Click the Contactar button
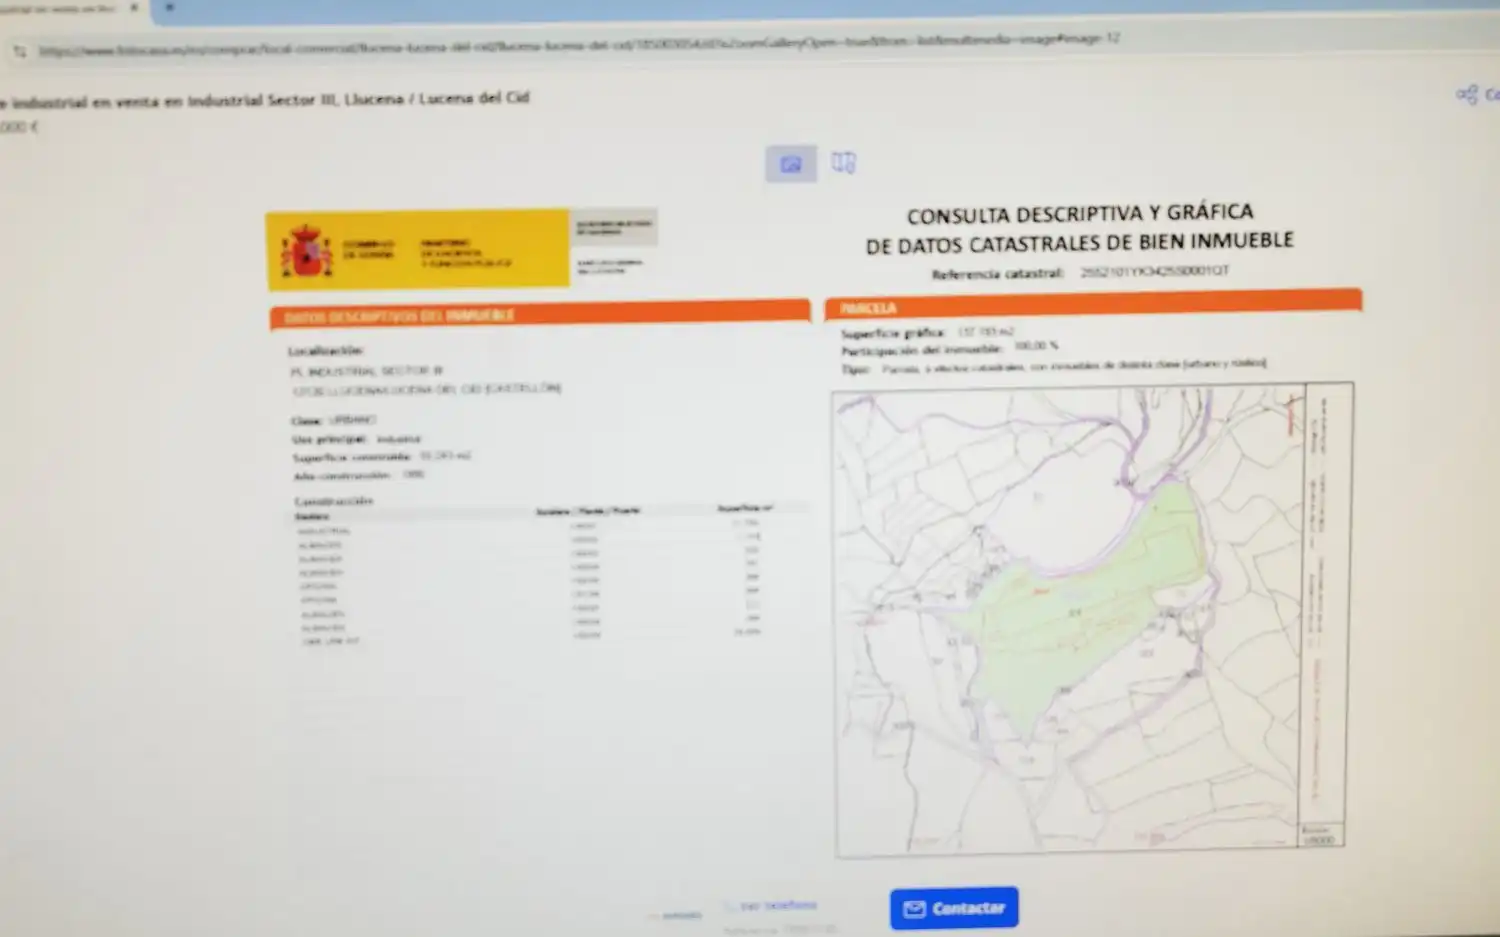1500x937 pixels. point(954,908)
